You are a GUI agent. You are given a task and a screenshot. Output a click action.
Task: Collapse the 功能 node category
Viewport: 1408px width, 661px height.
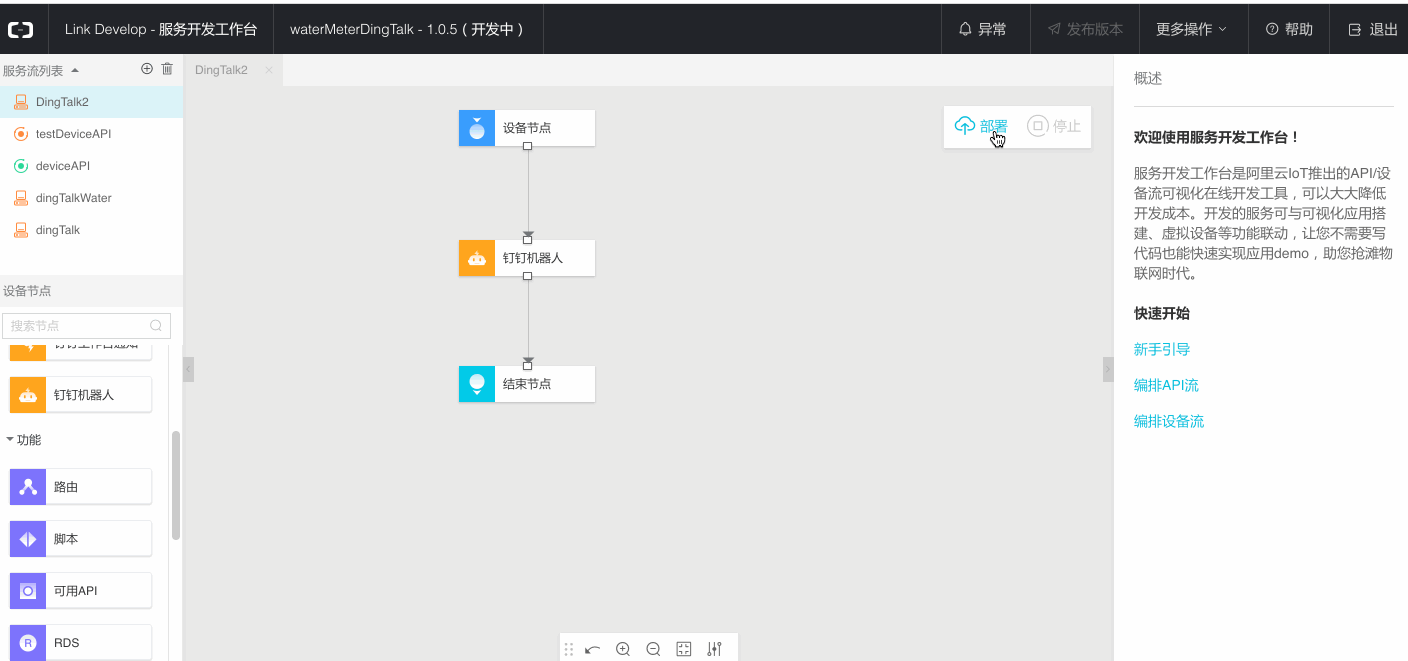[10, 439]
